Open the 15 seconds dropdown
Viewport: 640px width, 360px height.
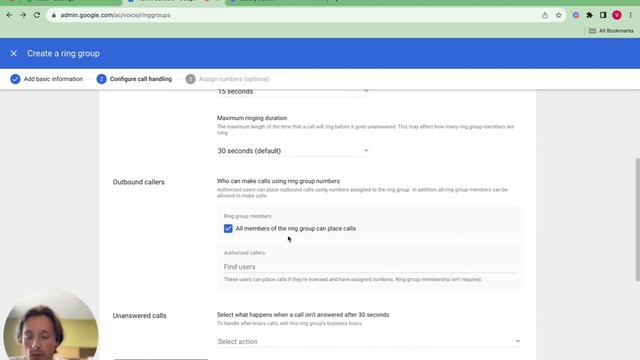[293, 91]
